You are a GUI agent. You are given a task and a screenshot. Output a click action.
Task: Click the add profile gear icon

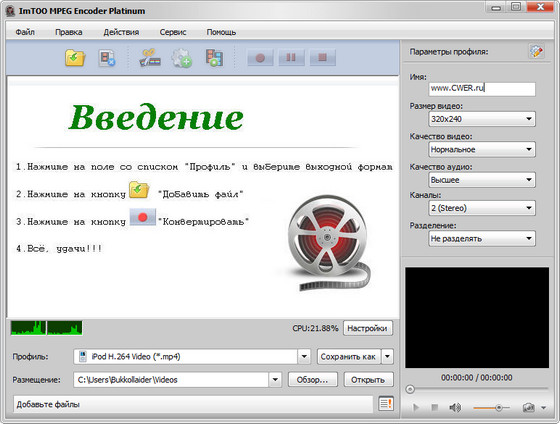181,58
